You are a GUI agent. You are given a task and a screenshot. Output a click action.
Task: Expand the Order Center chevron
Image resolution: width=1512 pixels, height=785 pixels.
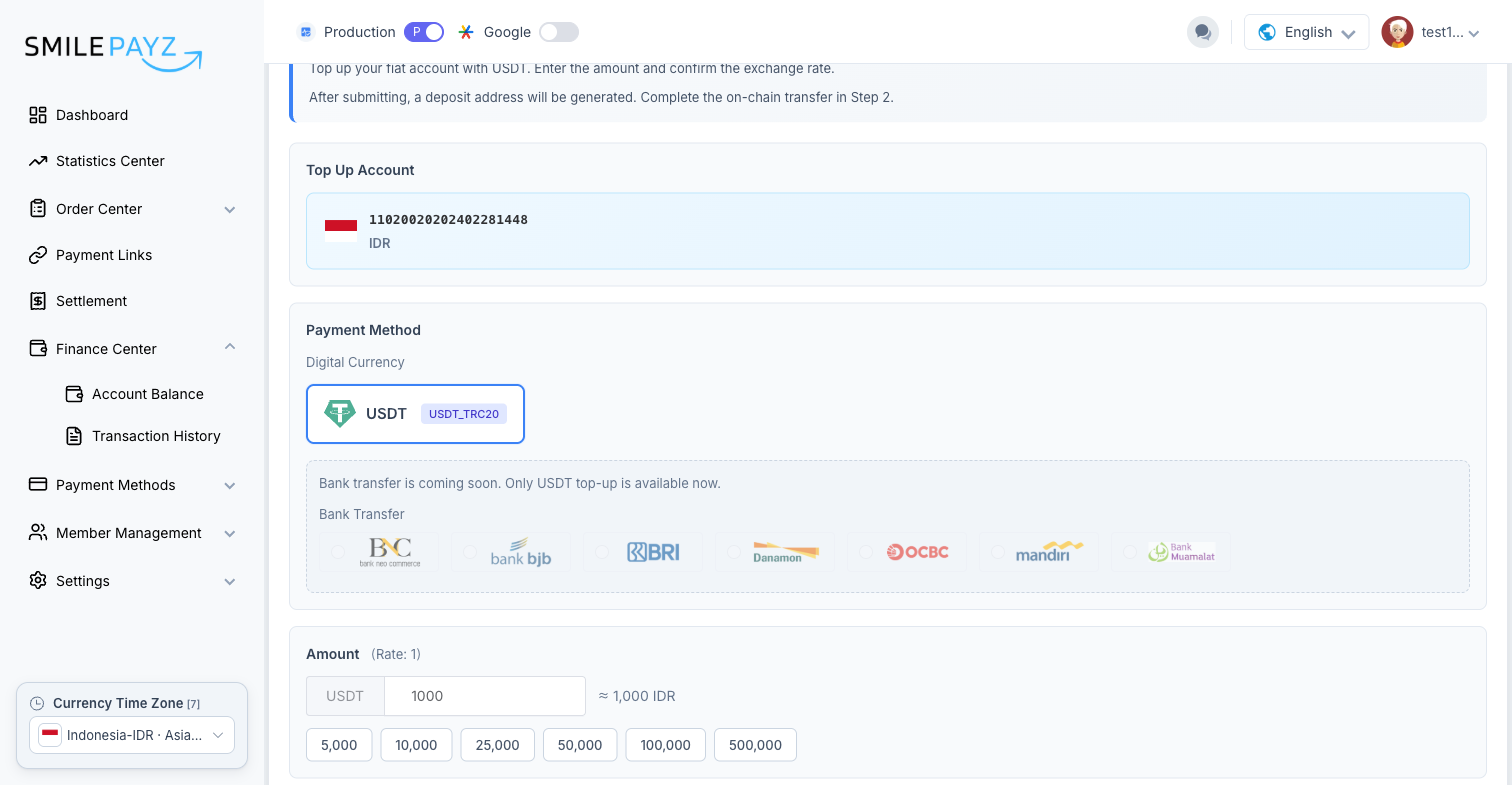tap(230, 210)
